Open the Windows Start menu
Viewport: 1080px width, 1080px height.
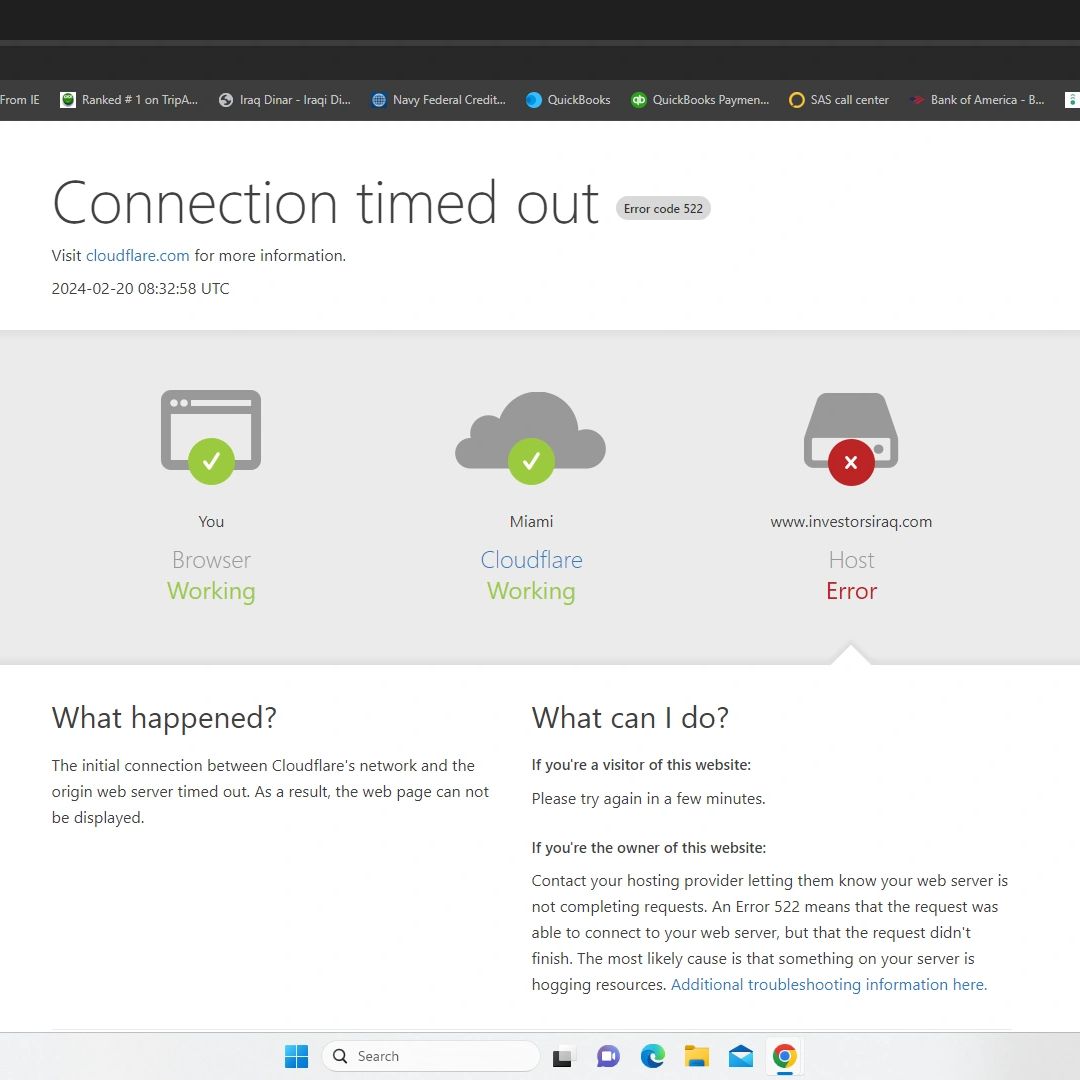[x=296, y=1056]
